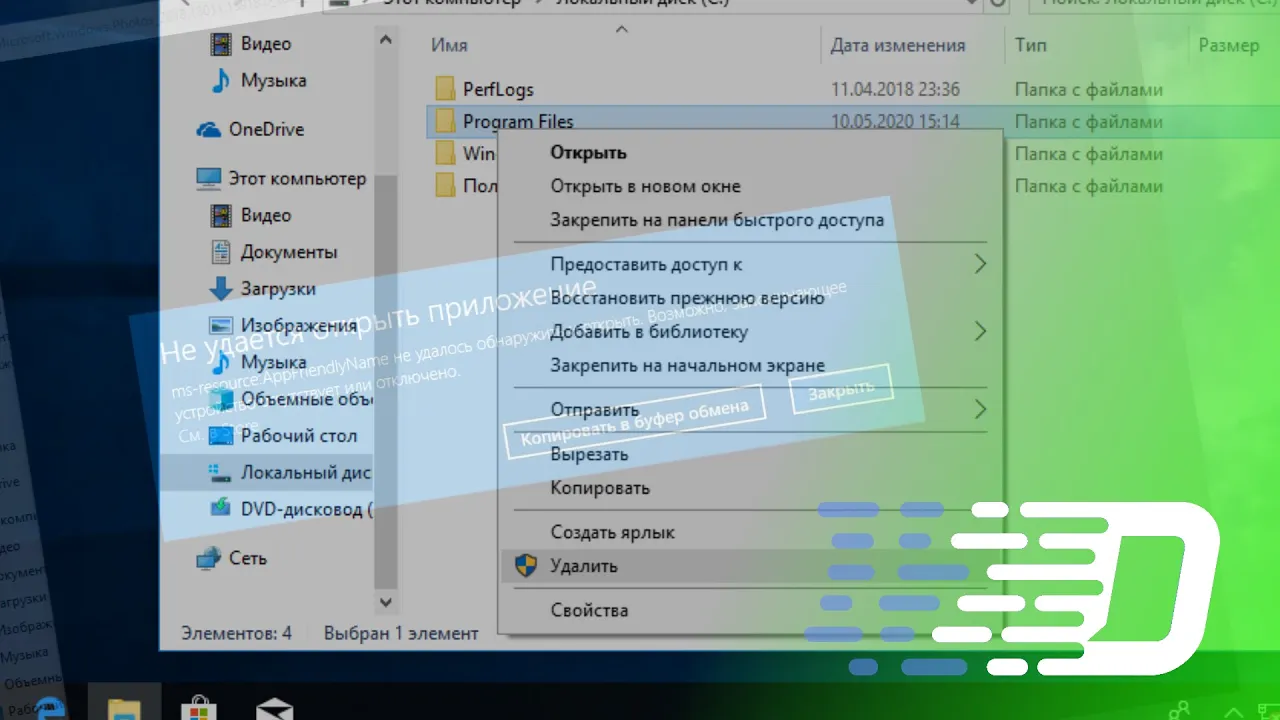Select Объемные объекты in the sidebar

(307, 399)
